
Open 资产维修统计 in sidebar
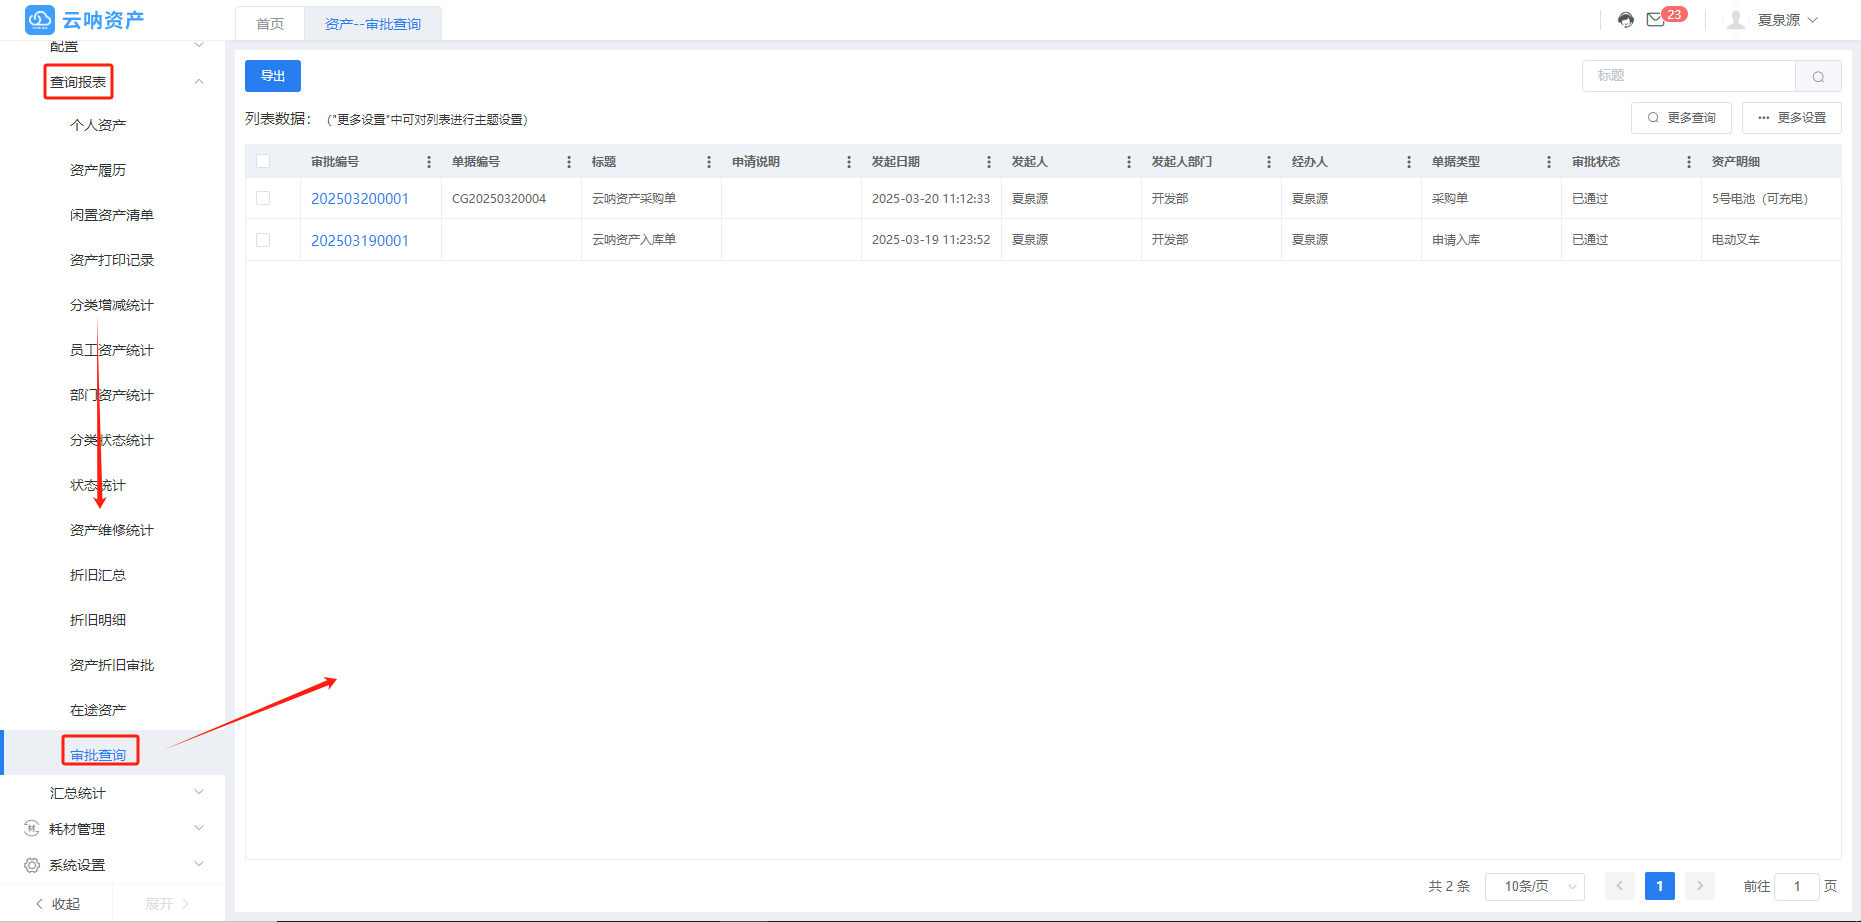pyautogui.click(x=112, y=530)
